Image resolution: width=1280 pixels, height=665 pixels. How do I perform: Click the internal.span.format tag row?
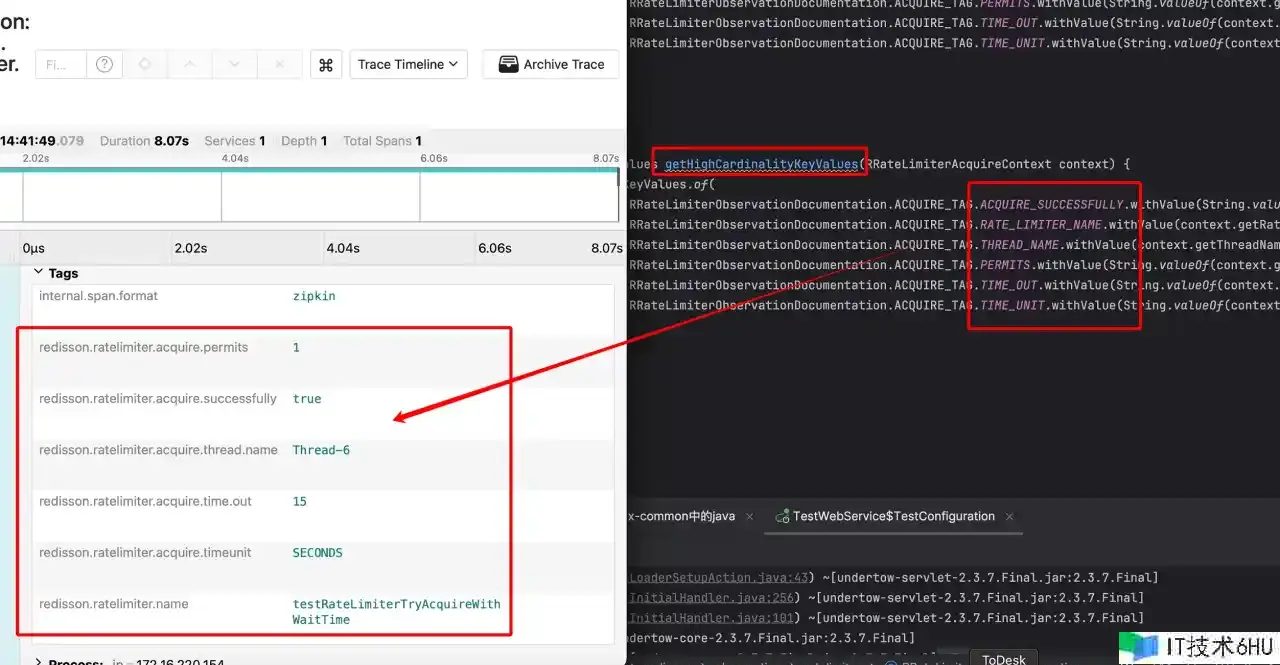coord(323,296)
